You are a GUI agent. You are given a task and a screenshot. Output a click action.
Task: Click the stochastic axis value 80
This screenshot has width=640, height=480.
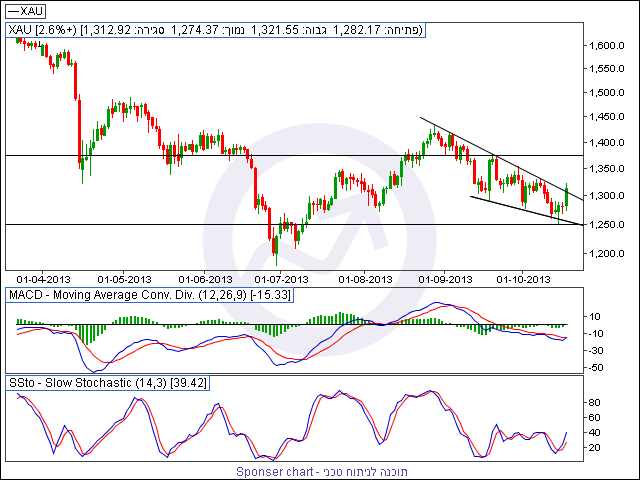pyautogui.click(x=594, y=402)
